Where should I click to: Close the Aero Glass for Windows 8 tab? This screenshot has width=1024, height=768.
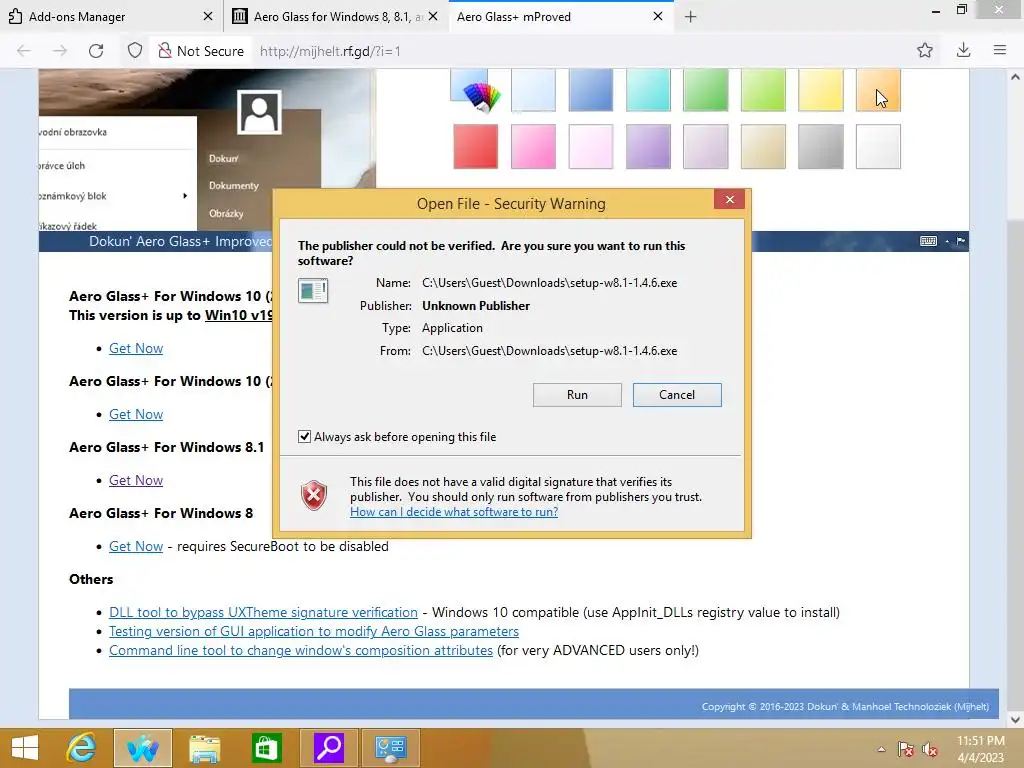click(433, 16)
